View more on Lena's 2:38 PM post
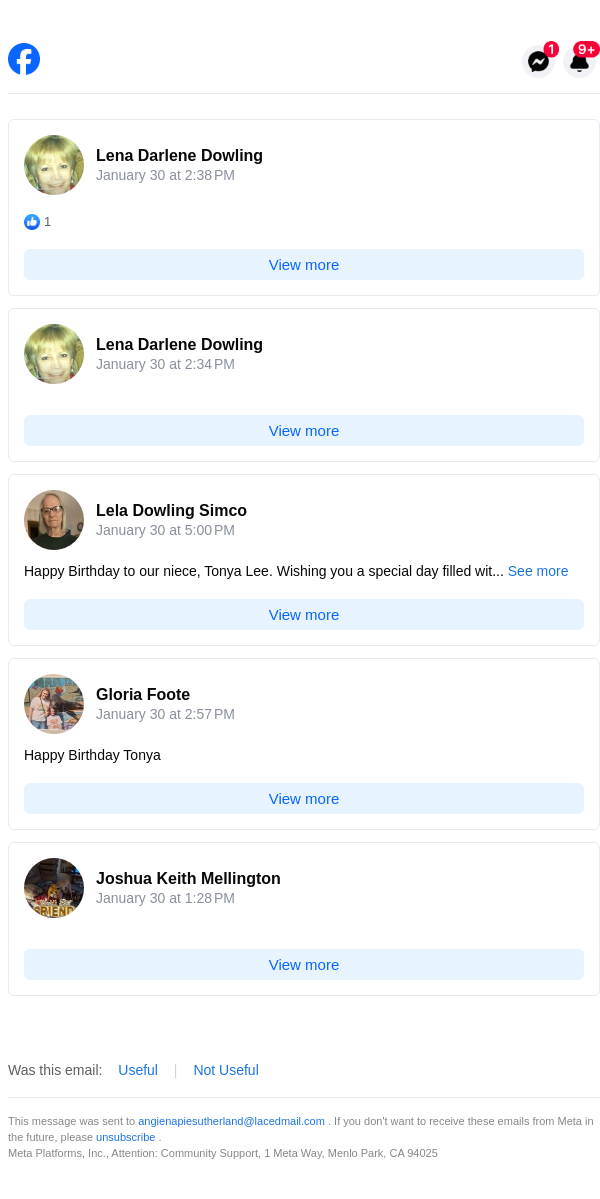The image size is (600, 1199). (304, 265)
